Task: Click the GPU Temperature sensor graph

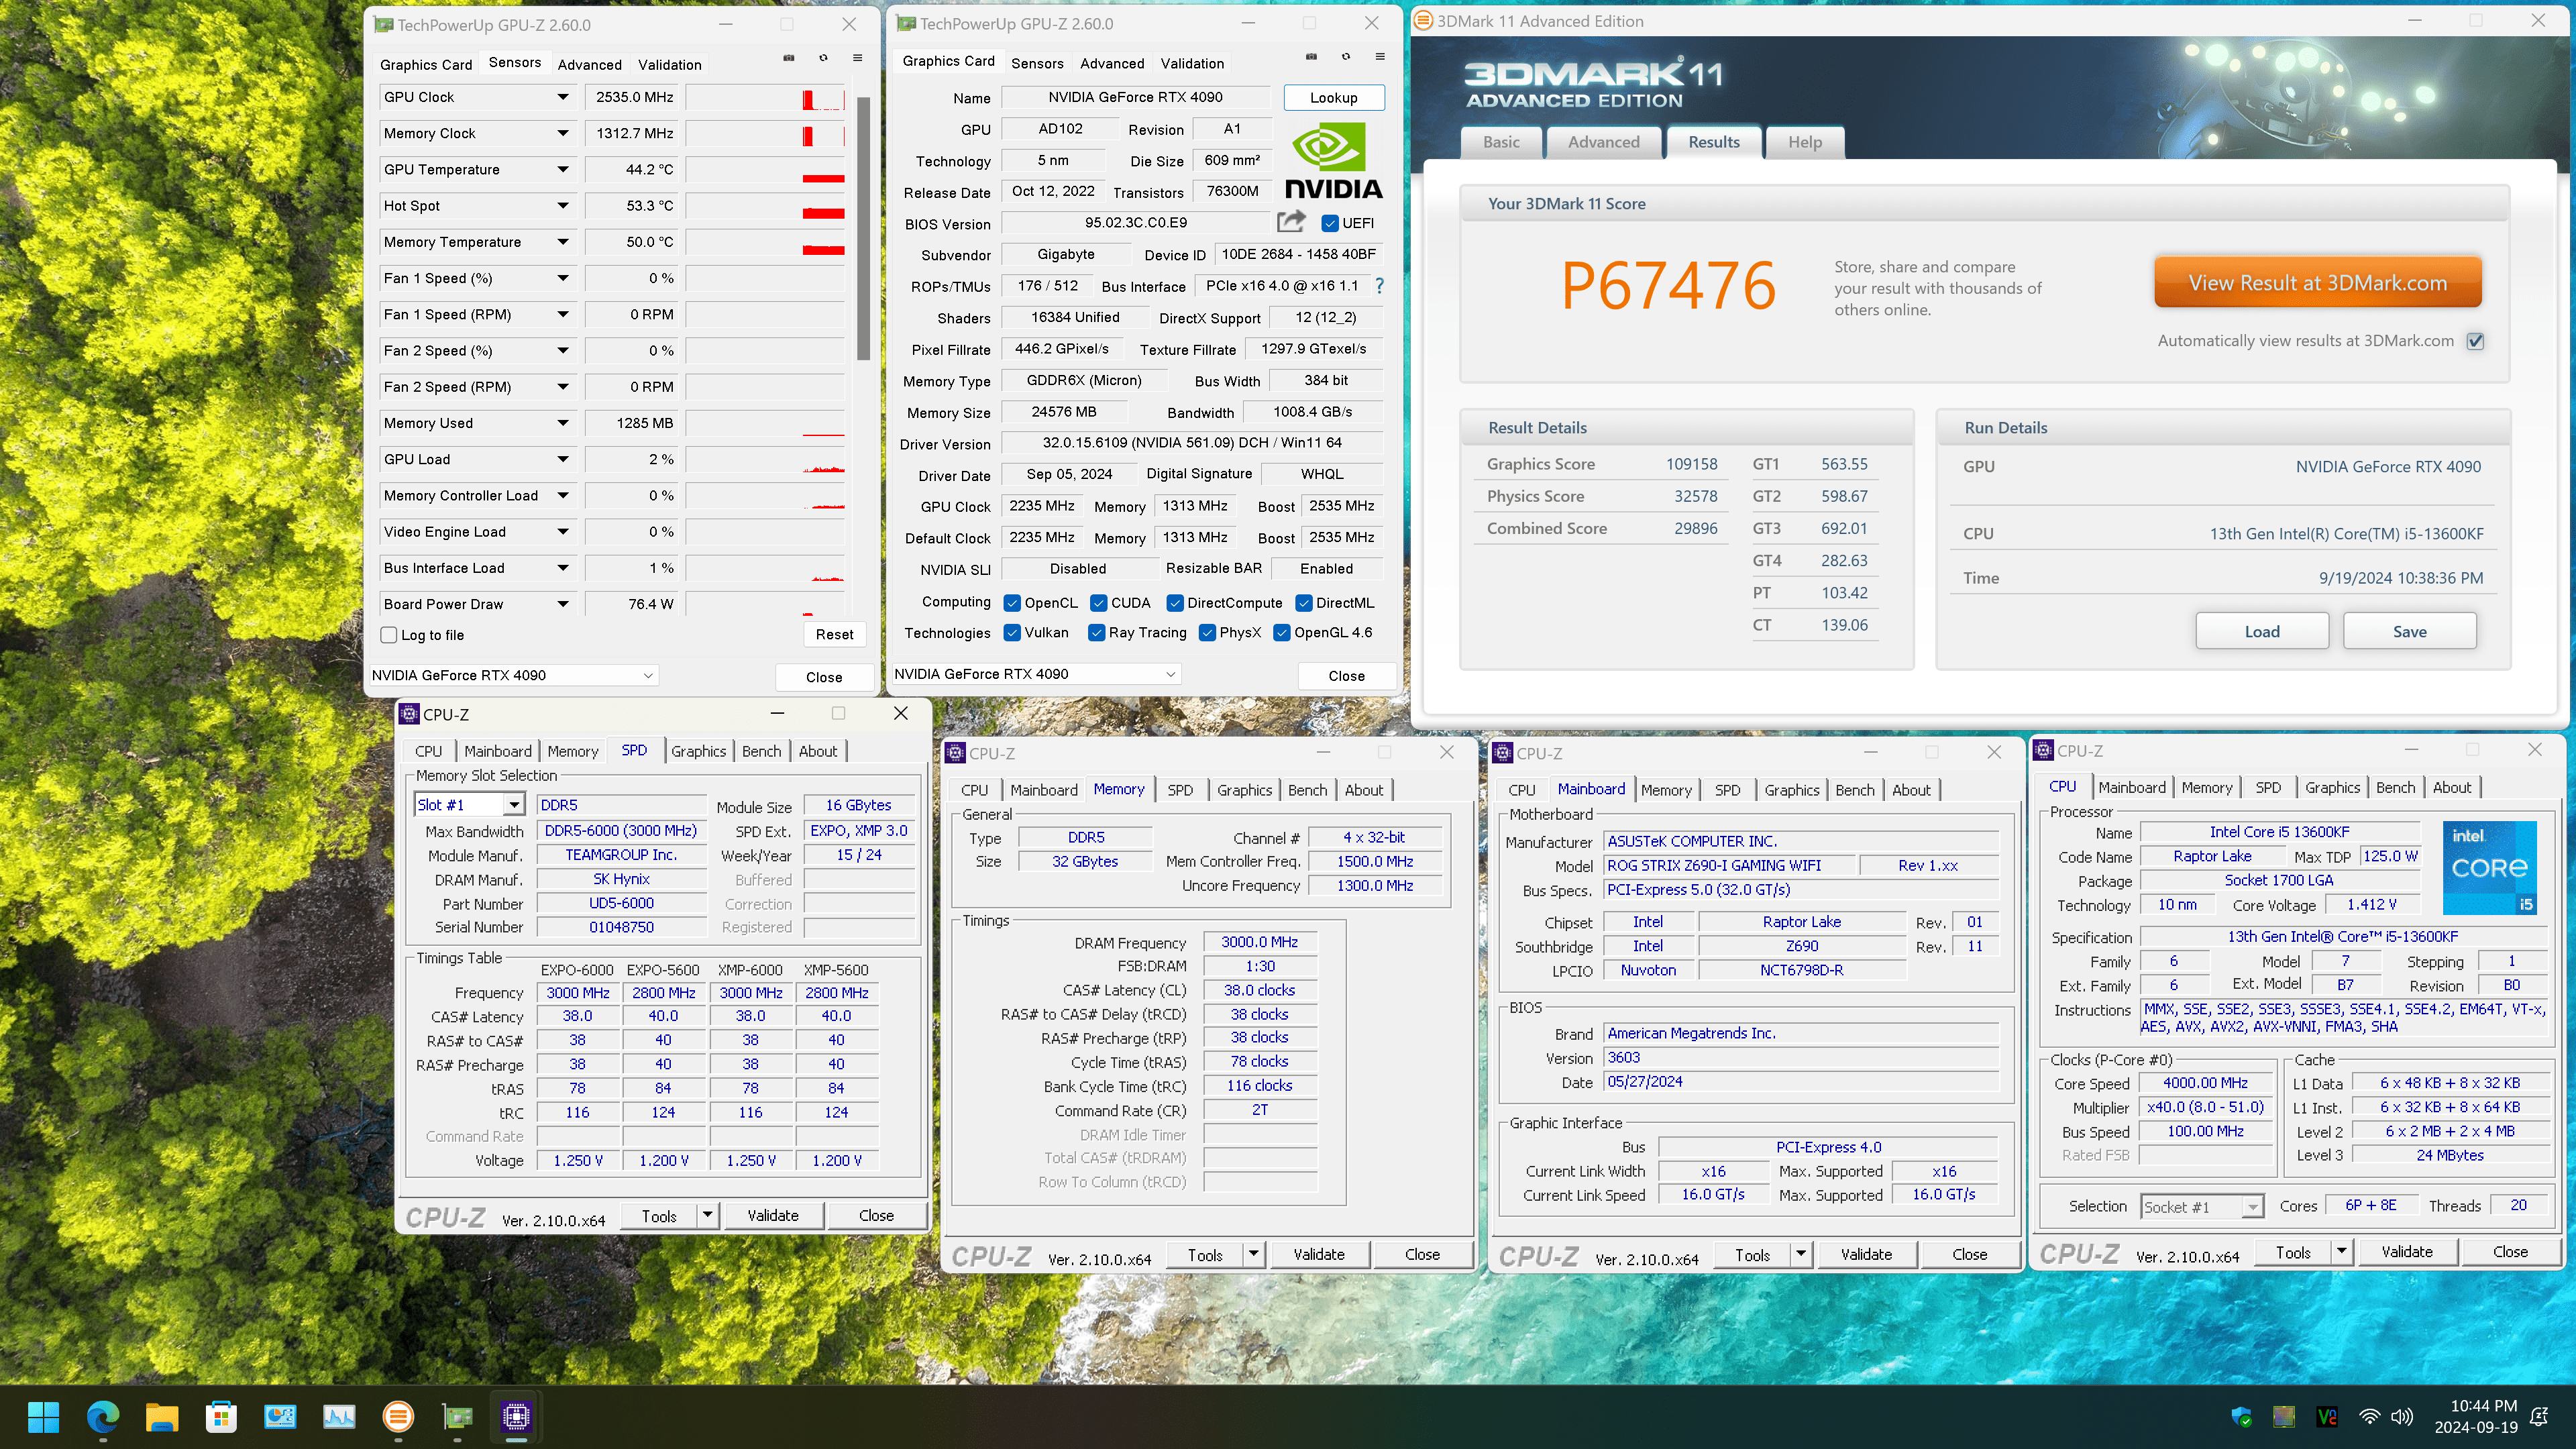Action: click(x=766, y=170)
